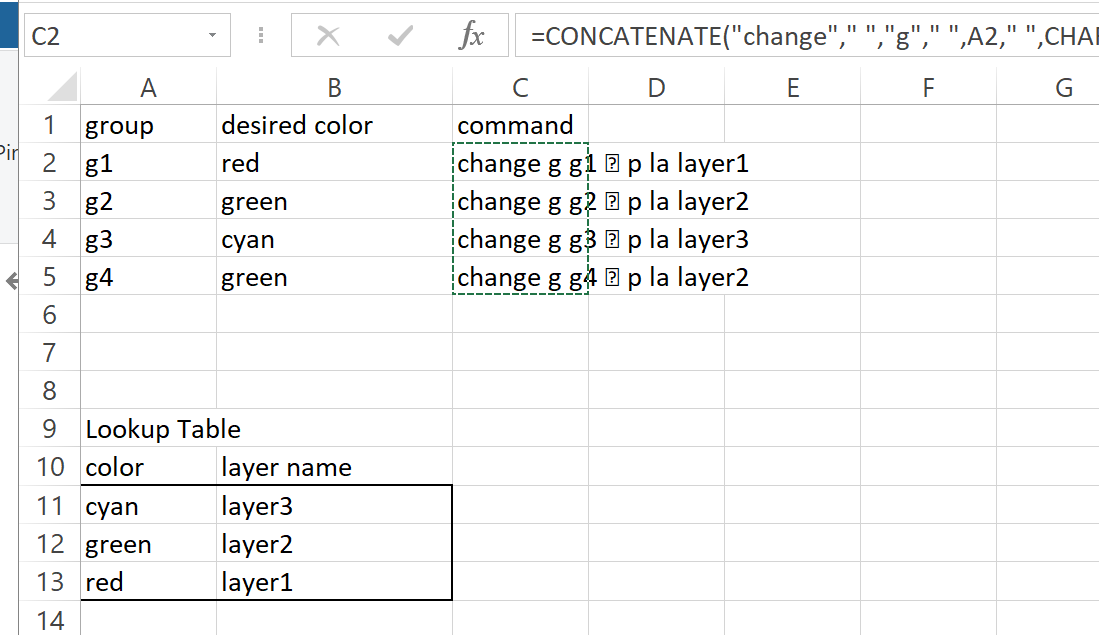1099x635 pixels.
Task: Open the Insert Function fx dialog
Action: click(471, 37)
